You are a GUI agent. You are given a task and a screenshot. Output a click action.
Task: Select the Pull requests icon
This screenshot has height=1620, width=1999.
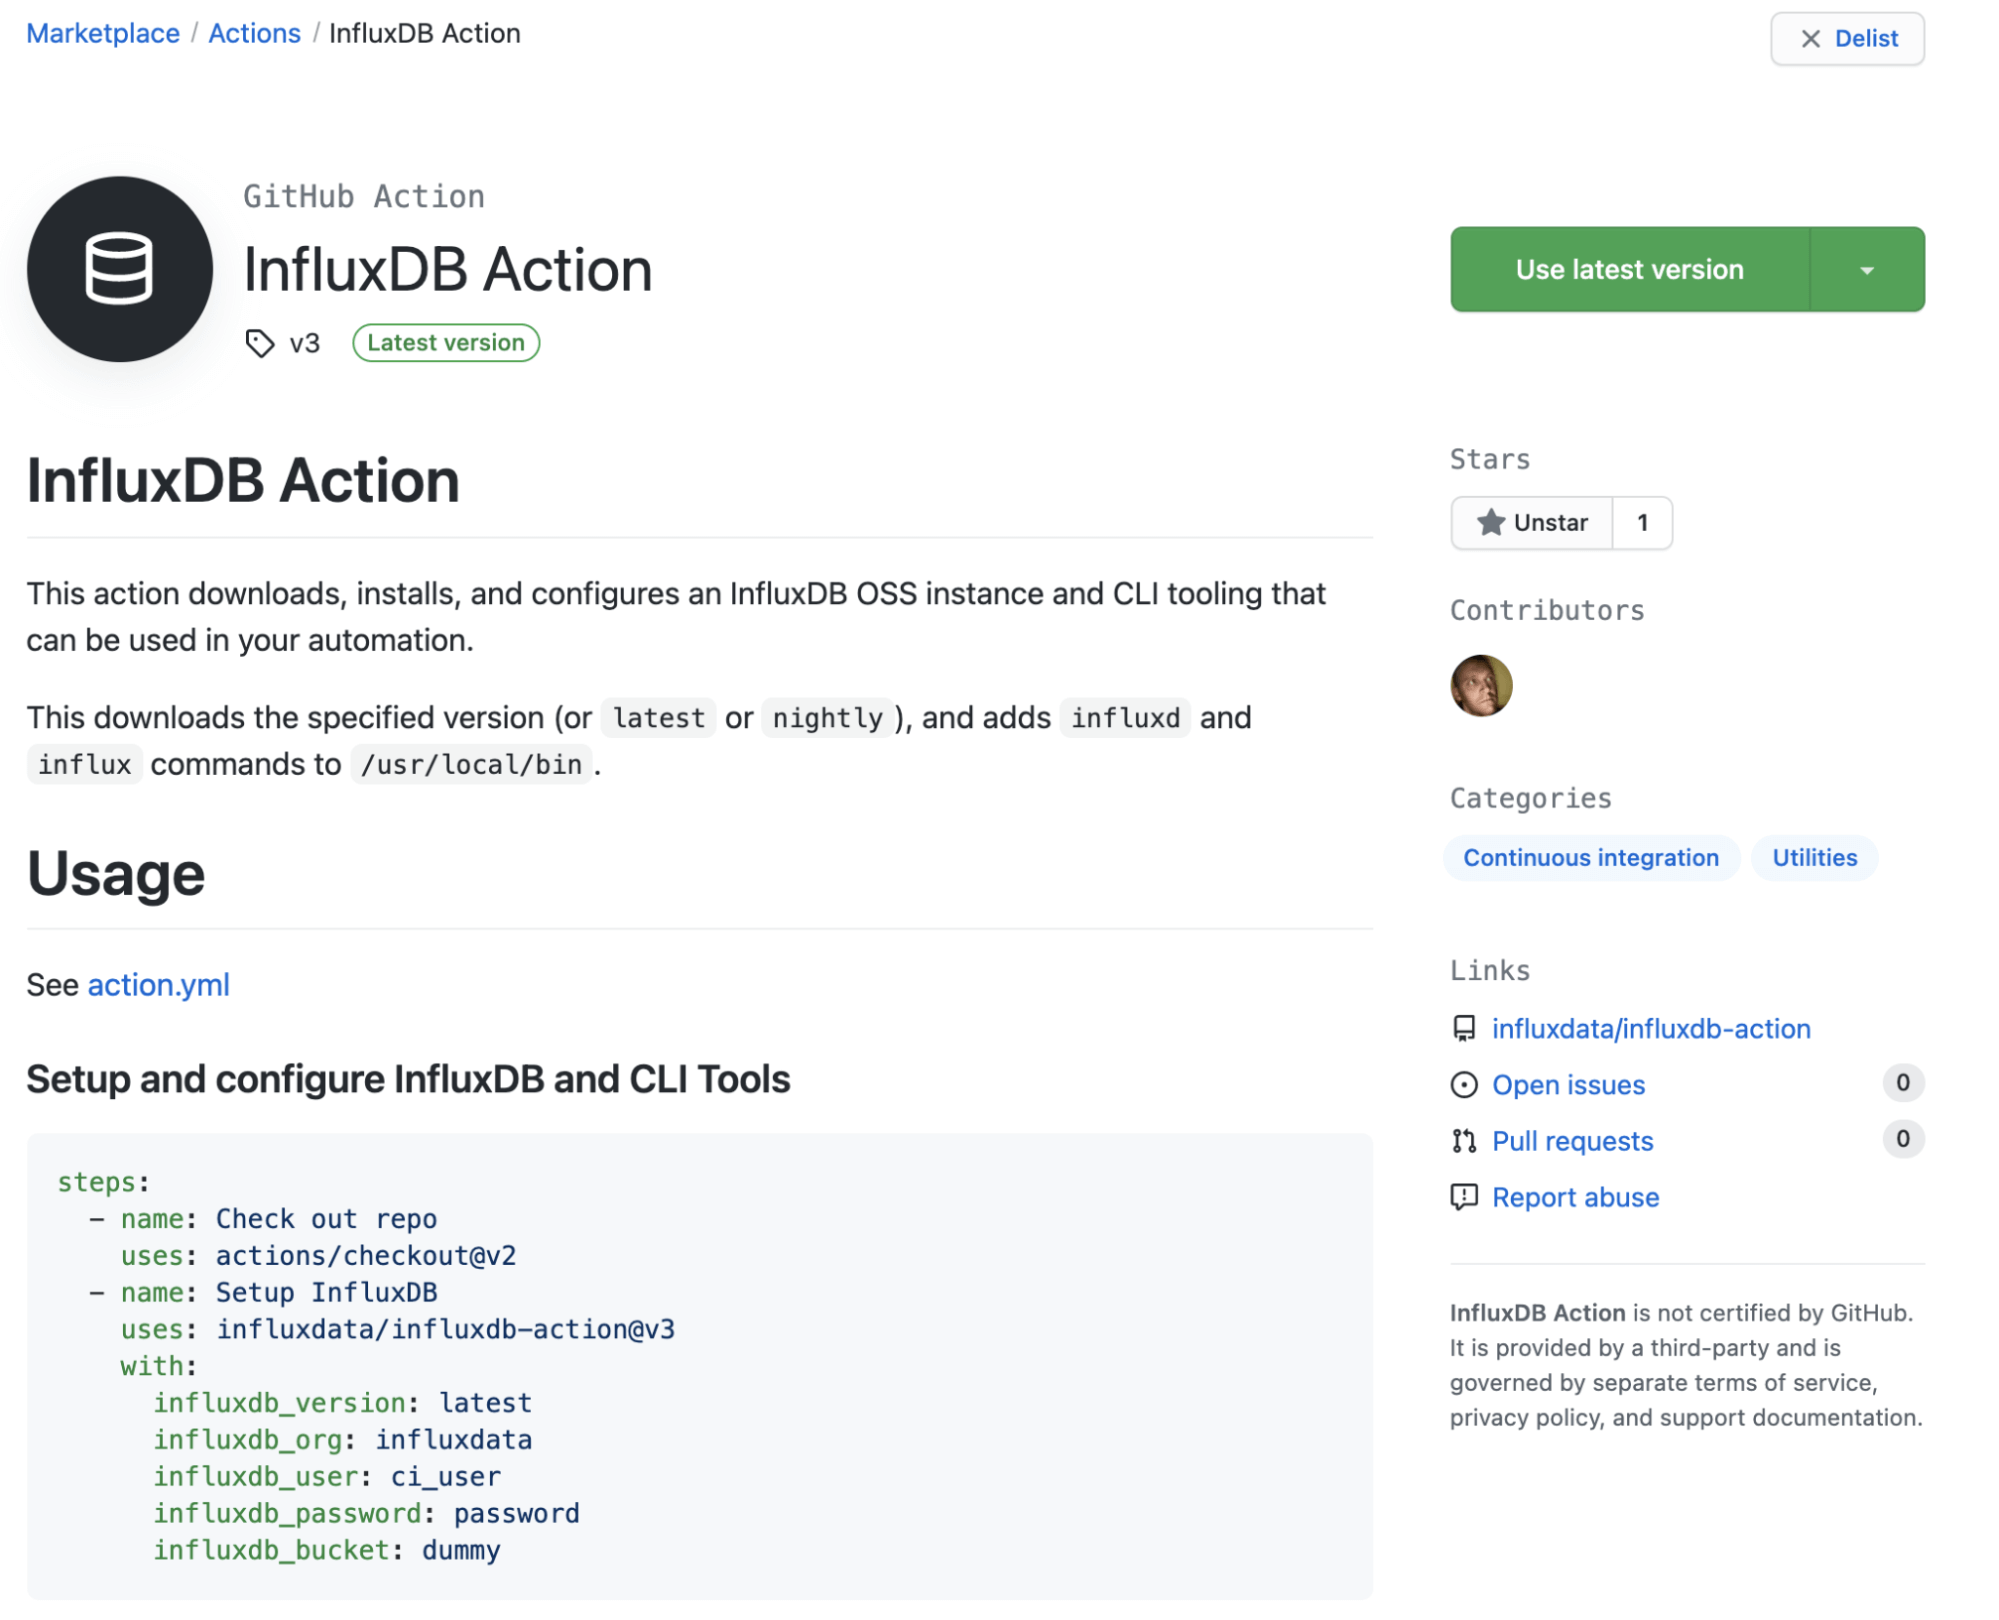pos(1463,1140)
